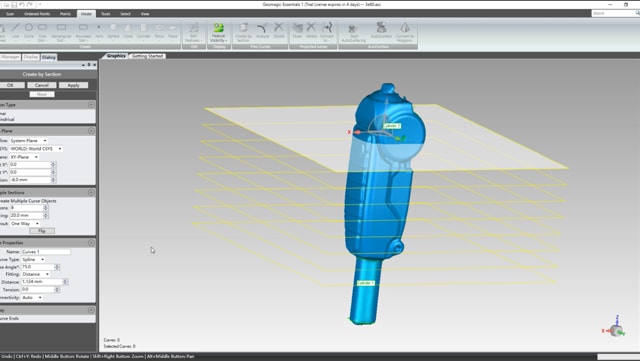640x361 pixels.
Task: Click the Sphere feature icon
Action: tap(113, 31)
